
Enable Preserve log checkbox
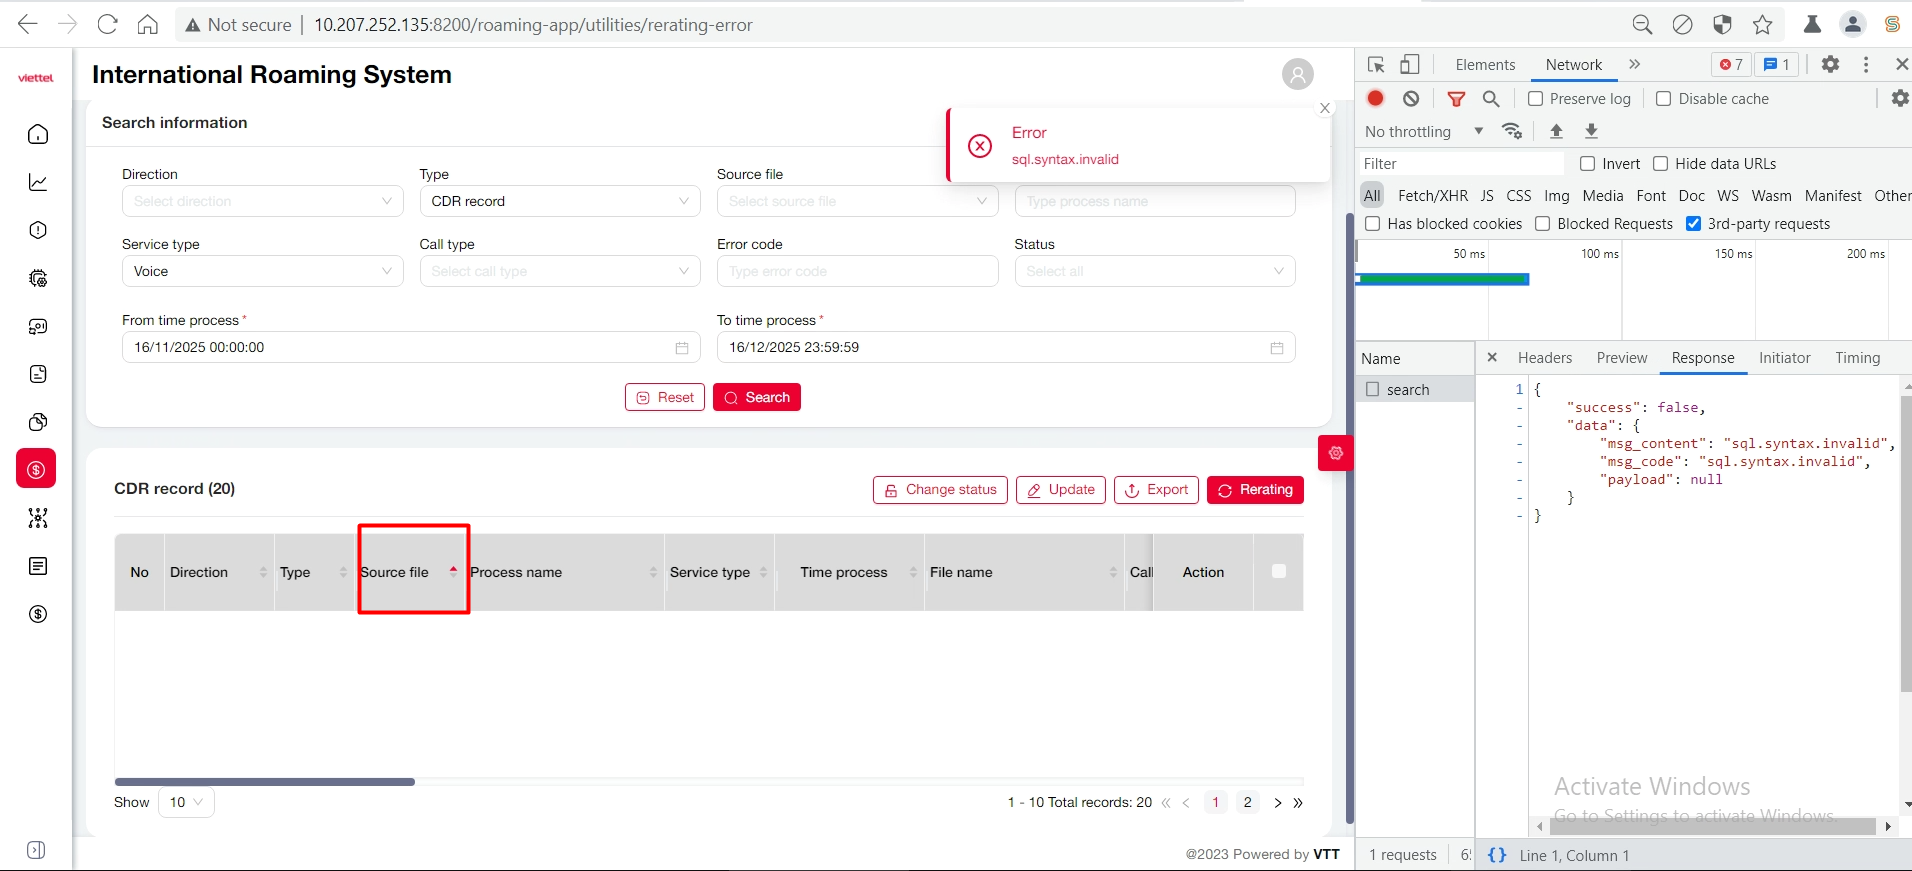pyautogui.click(x=1535, y=98)
